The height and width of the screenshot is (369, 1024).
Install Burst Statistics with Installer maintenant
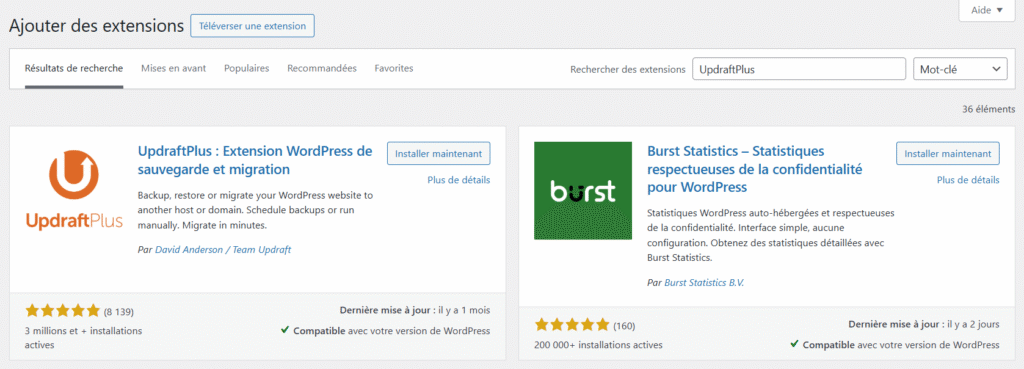tap(948, 153)
